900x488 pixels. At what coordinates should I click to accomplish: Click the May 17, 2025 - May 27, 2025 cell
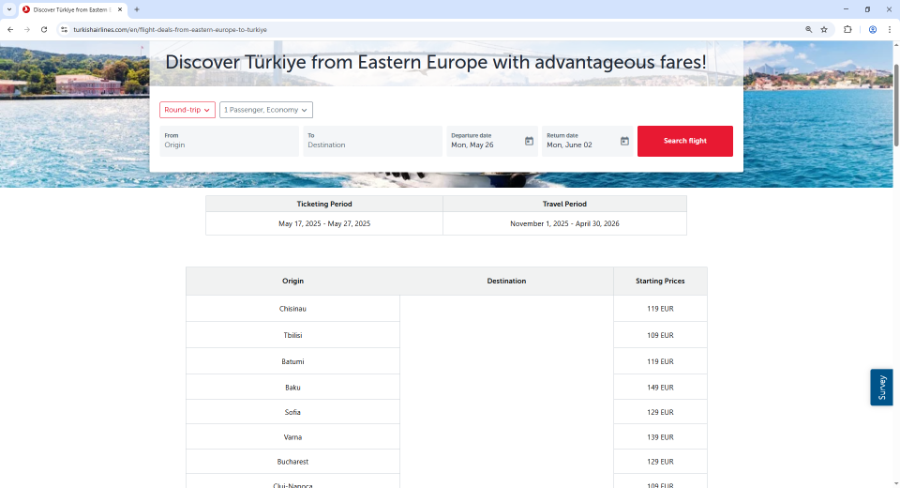324,223
